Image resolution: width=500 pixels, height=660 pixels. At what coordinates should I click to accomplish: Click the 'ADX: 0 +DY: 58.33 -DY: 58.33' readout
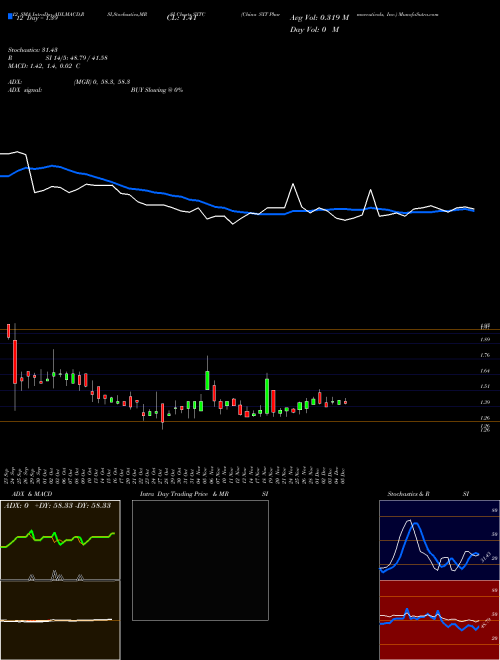58,505
